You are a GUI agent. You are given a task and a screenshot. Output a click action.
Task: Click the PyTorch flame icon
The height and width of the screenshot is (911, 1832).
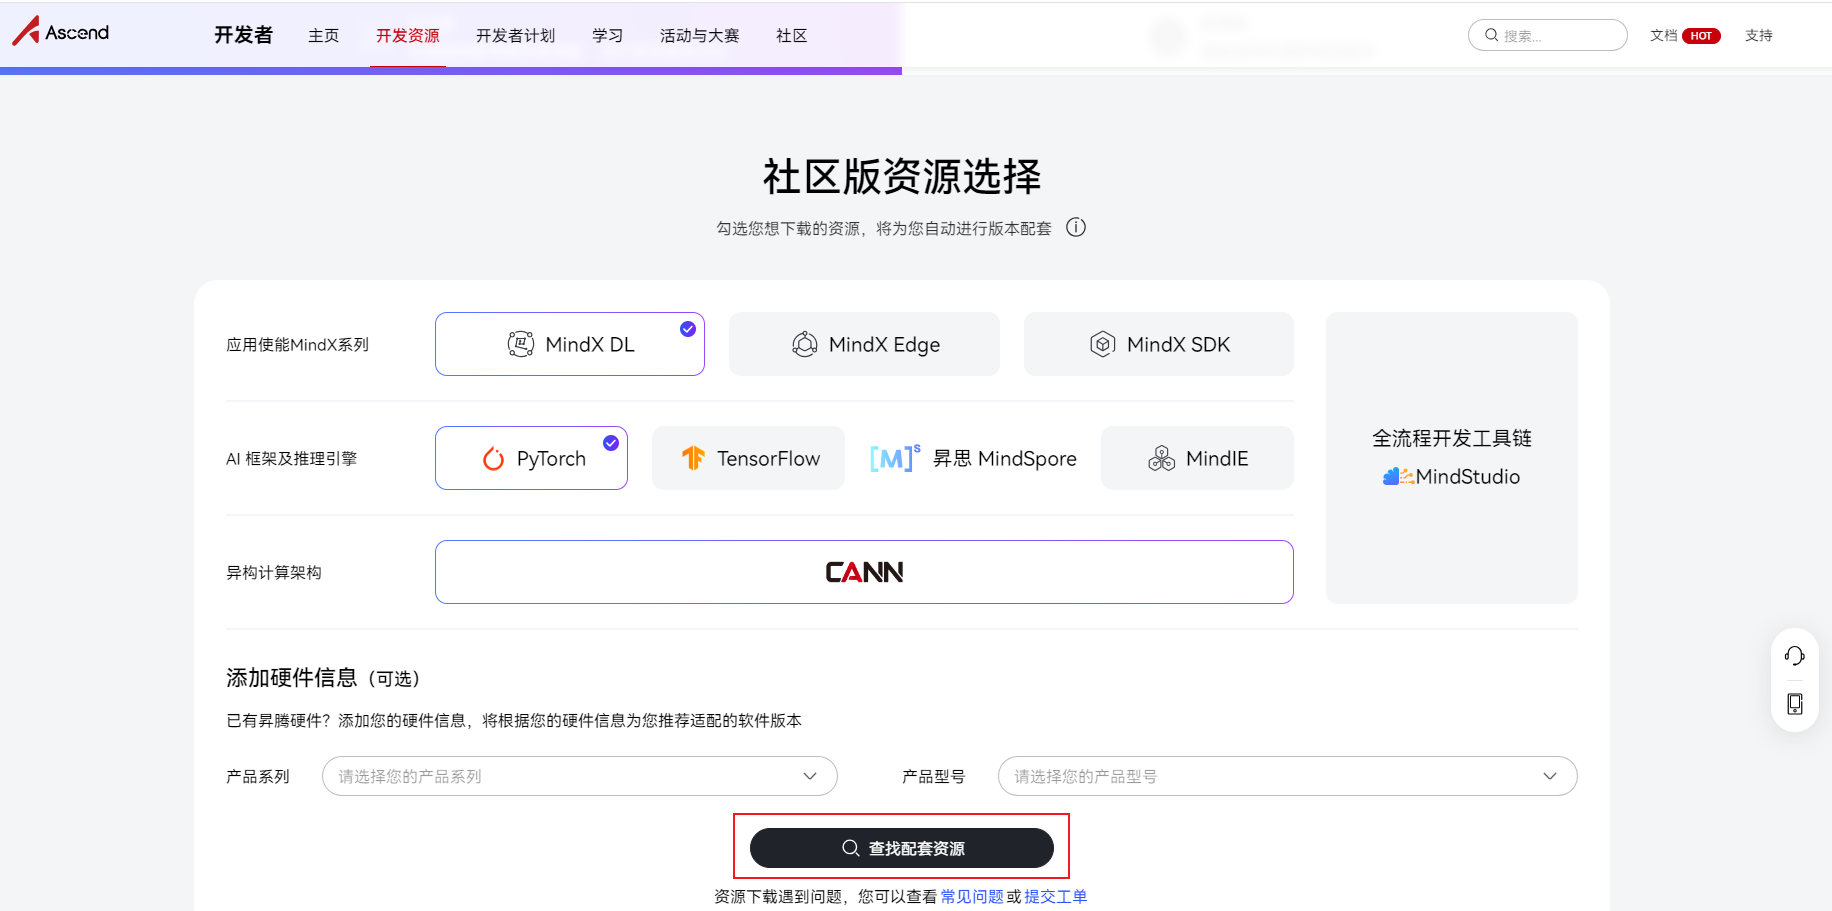(x=494, y=458)
